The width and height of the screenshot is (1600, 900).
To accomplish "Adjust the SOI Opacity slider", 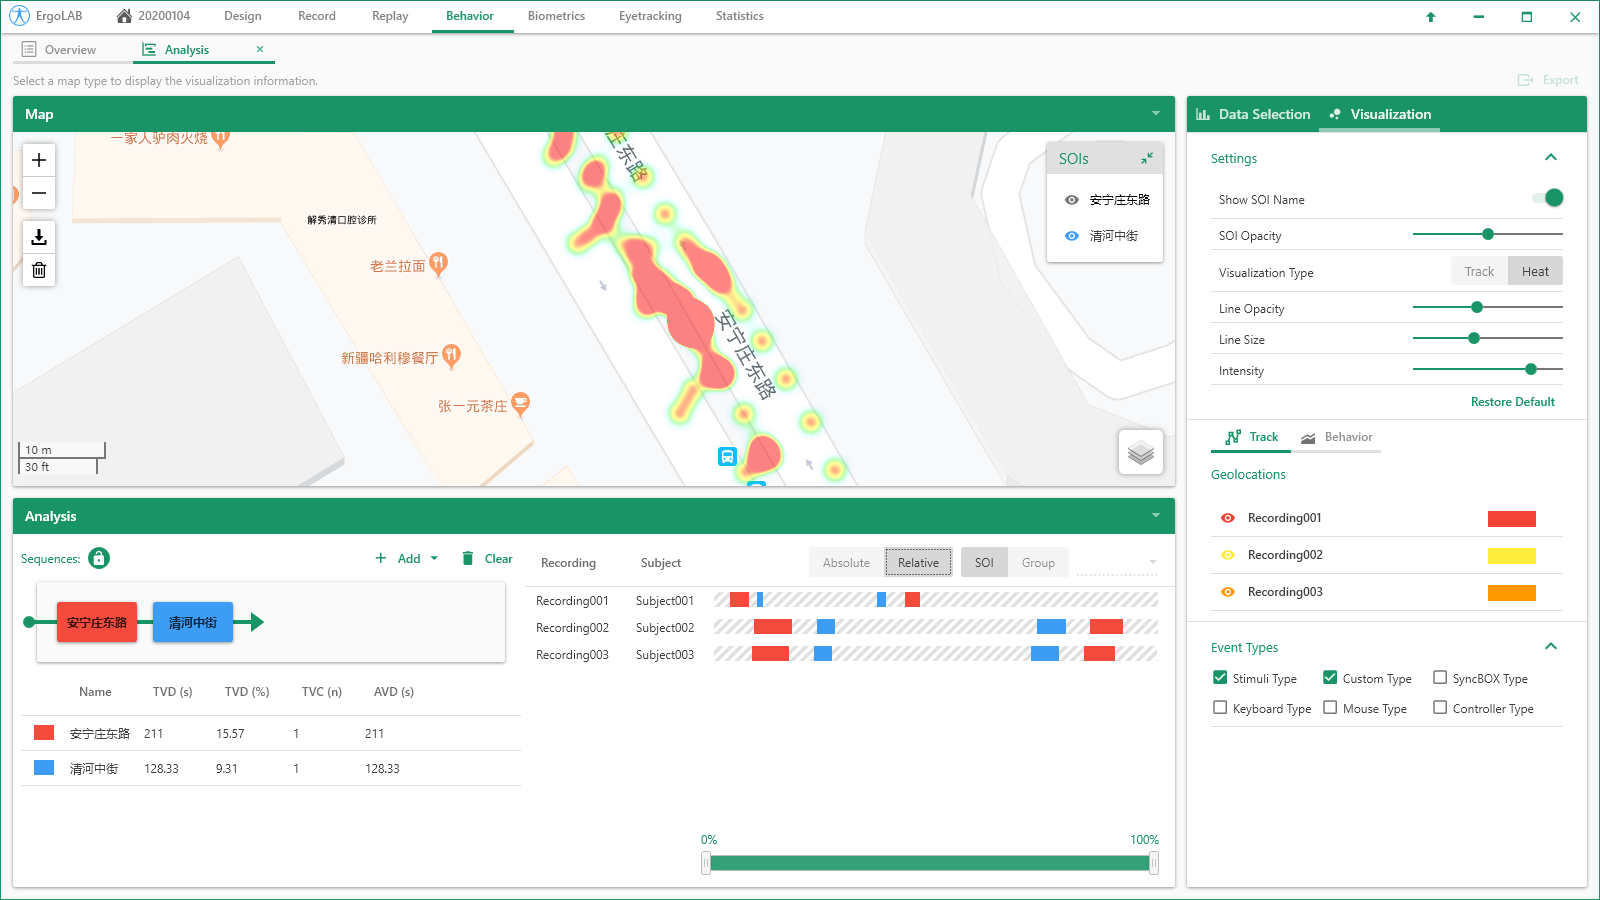I will click(x=1488, y=234).
